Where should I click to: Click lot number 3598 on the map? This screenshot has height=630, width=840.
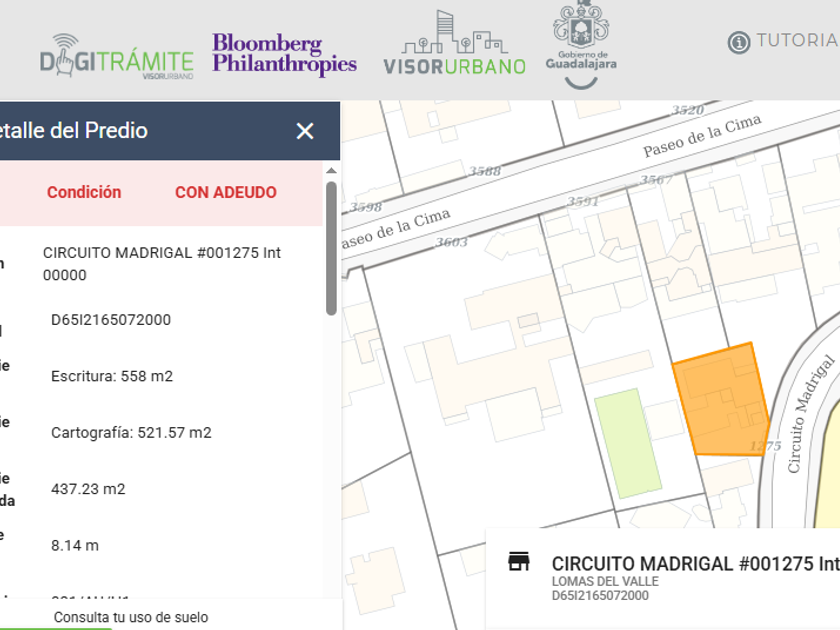(x=365, y=207)
